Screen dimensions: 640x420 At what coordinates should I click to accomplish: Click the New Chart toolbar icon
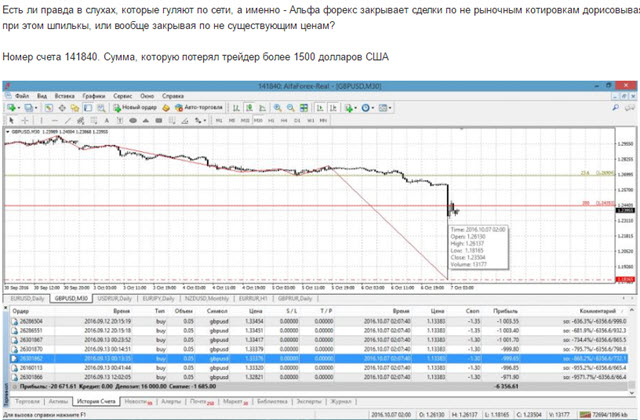(x=11, y=108)
